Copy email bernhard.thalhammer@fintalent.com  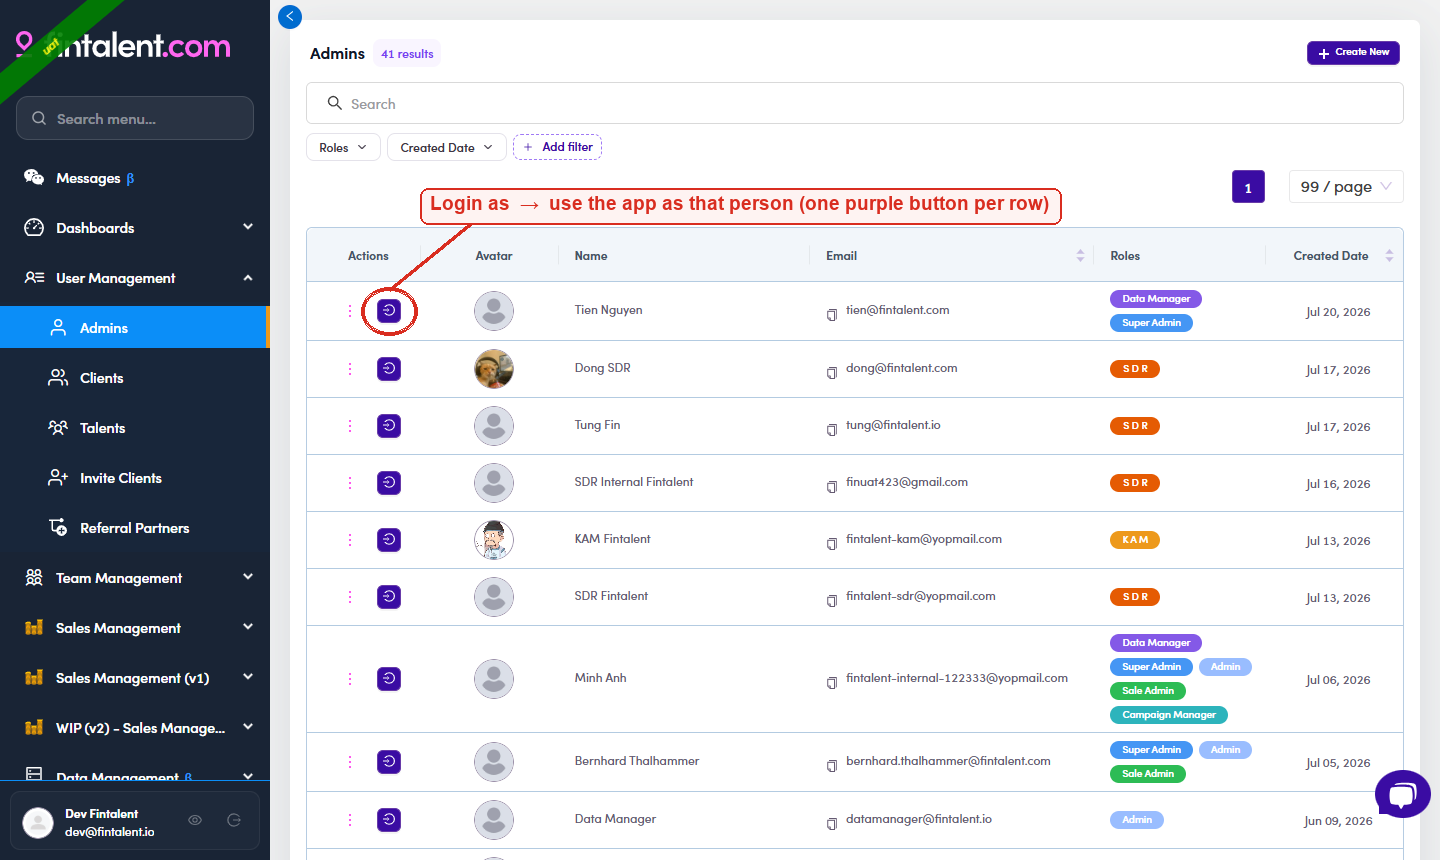pyautogui.click(x=832, y=766)
